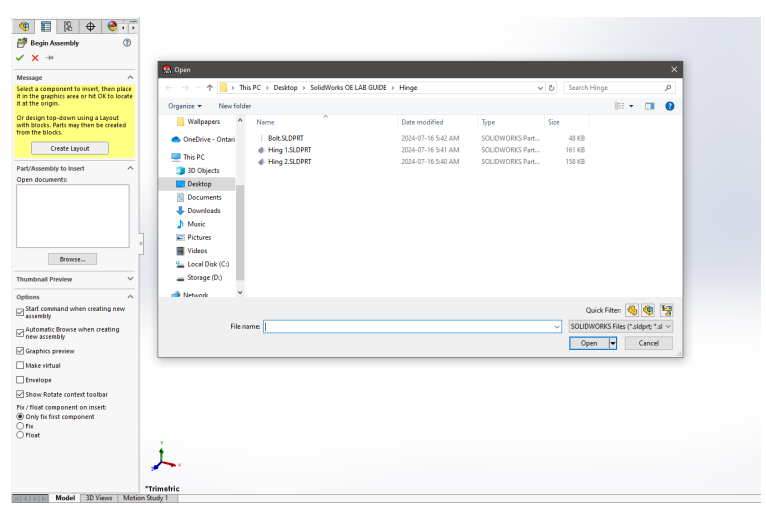Viewport: 766px width, 510px height.
Task: Go up one folder level
Action: click(x=210, y=88)
